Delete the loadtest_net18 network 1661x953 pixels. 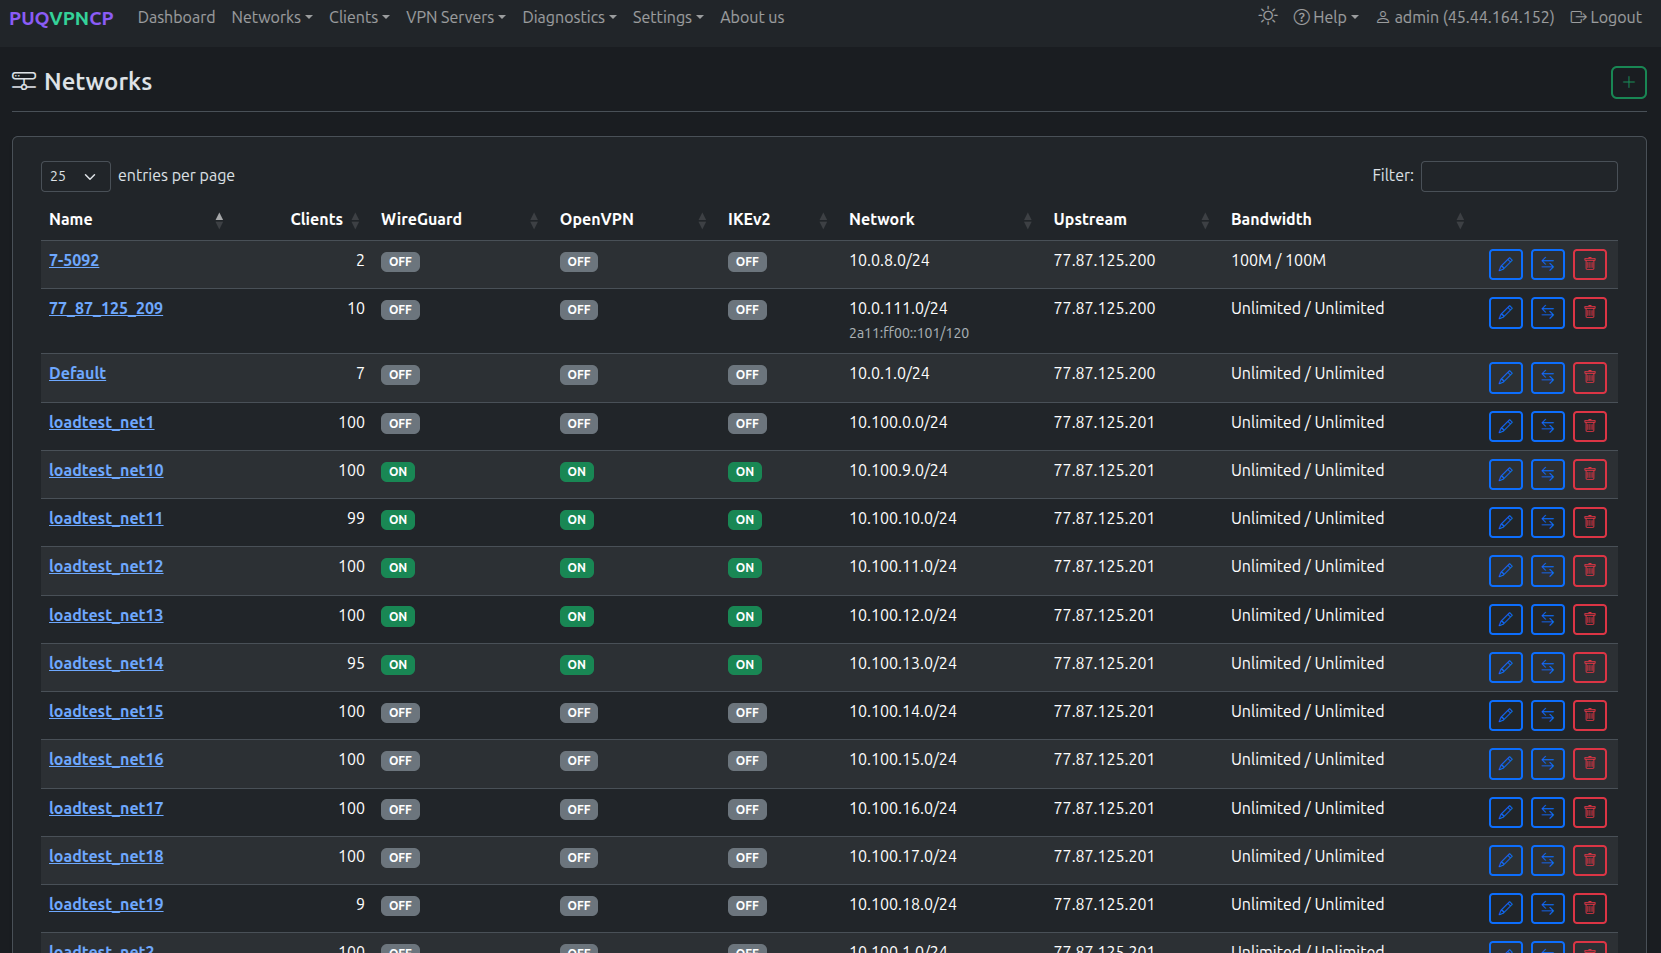(1589, 860)
